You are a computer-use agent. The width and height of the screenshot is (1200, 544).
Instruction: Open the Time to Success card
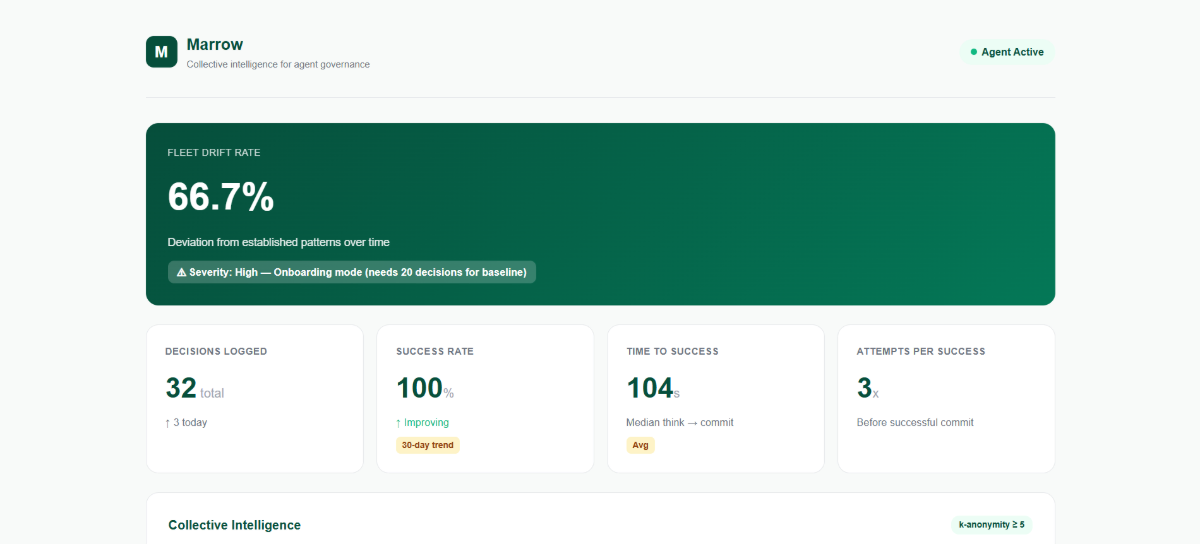coord(716,398)
